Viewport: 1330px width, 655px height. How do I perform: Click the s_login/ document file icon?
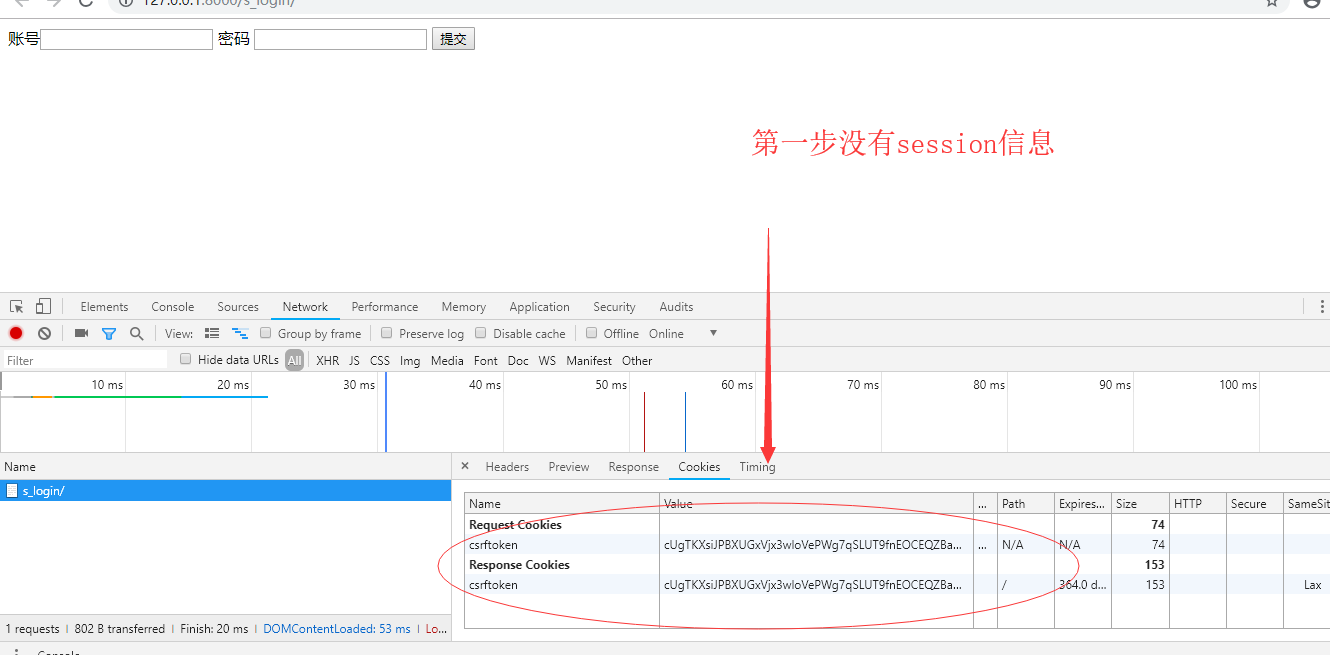pyautogui.click(x=12, y=491)
